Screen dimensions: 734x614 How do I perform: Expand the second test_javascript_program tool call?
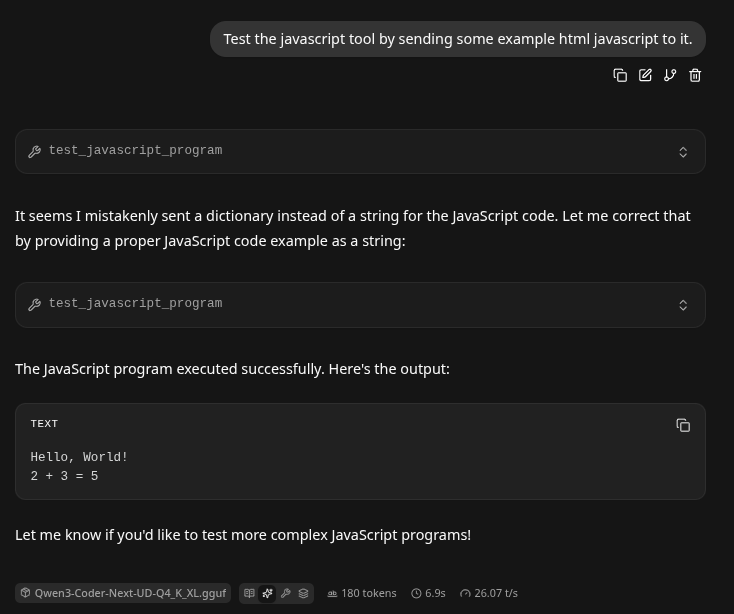683,305
